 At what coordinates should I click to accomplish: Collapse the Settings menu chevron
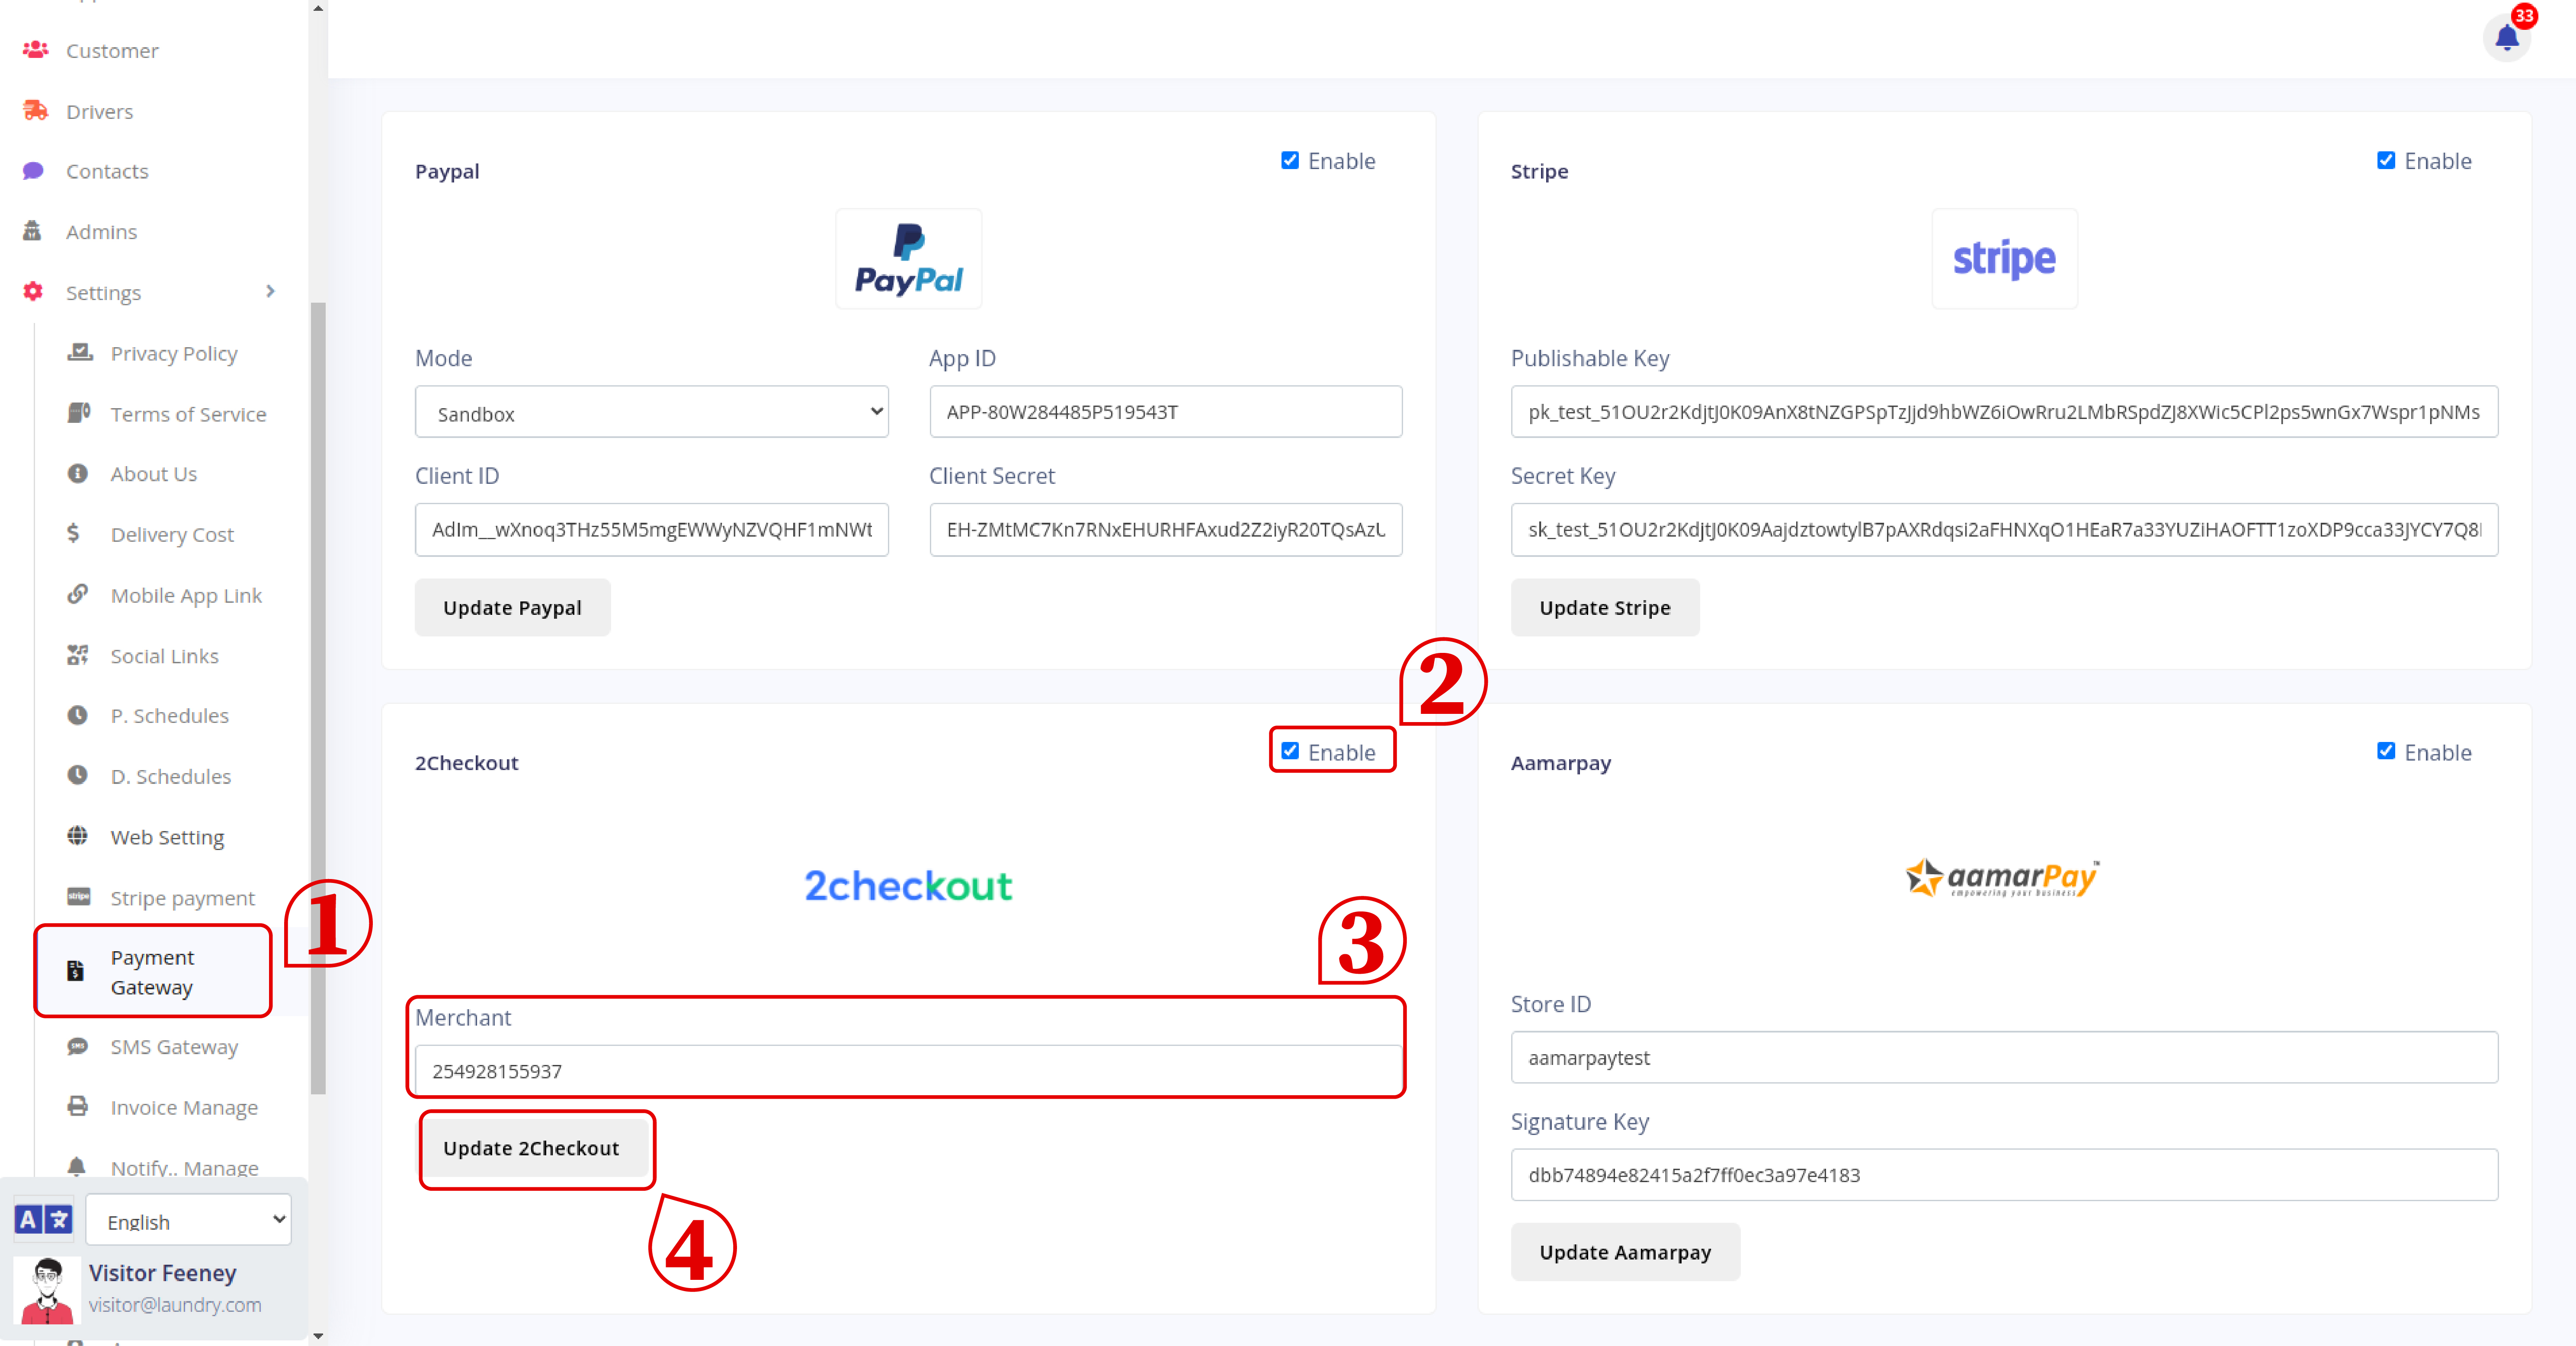[270, 291]
